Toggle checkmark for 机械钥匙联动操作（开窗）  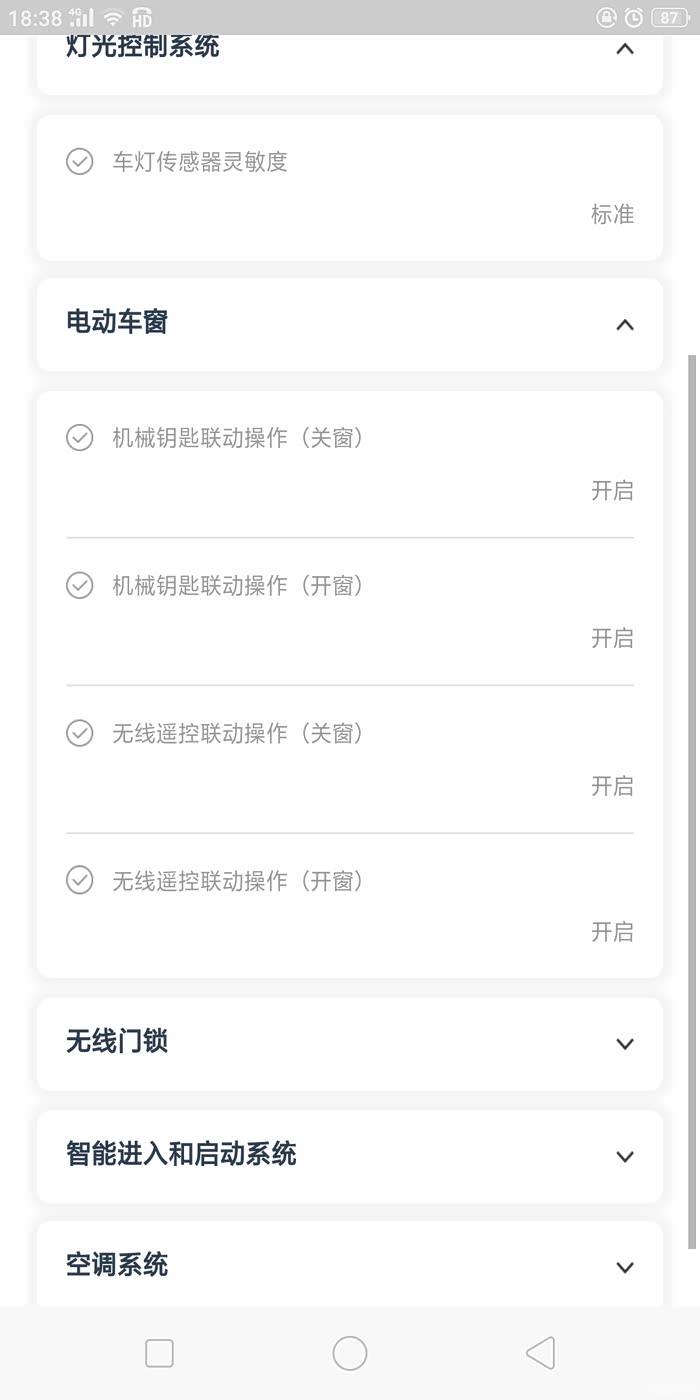[80, 585]
